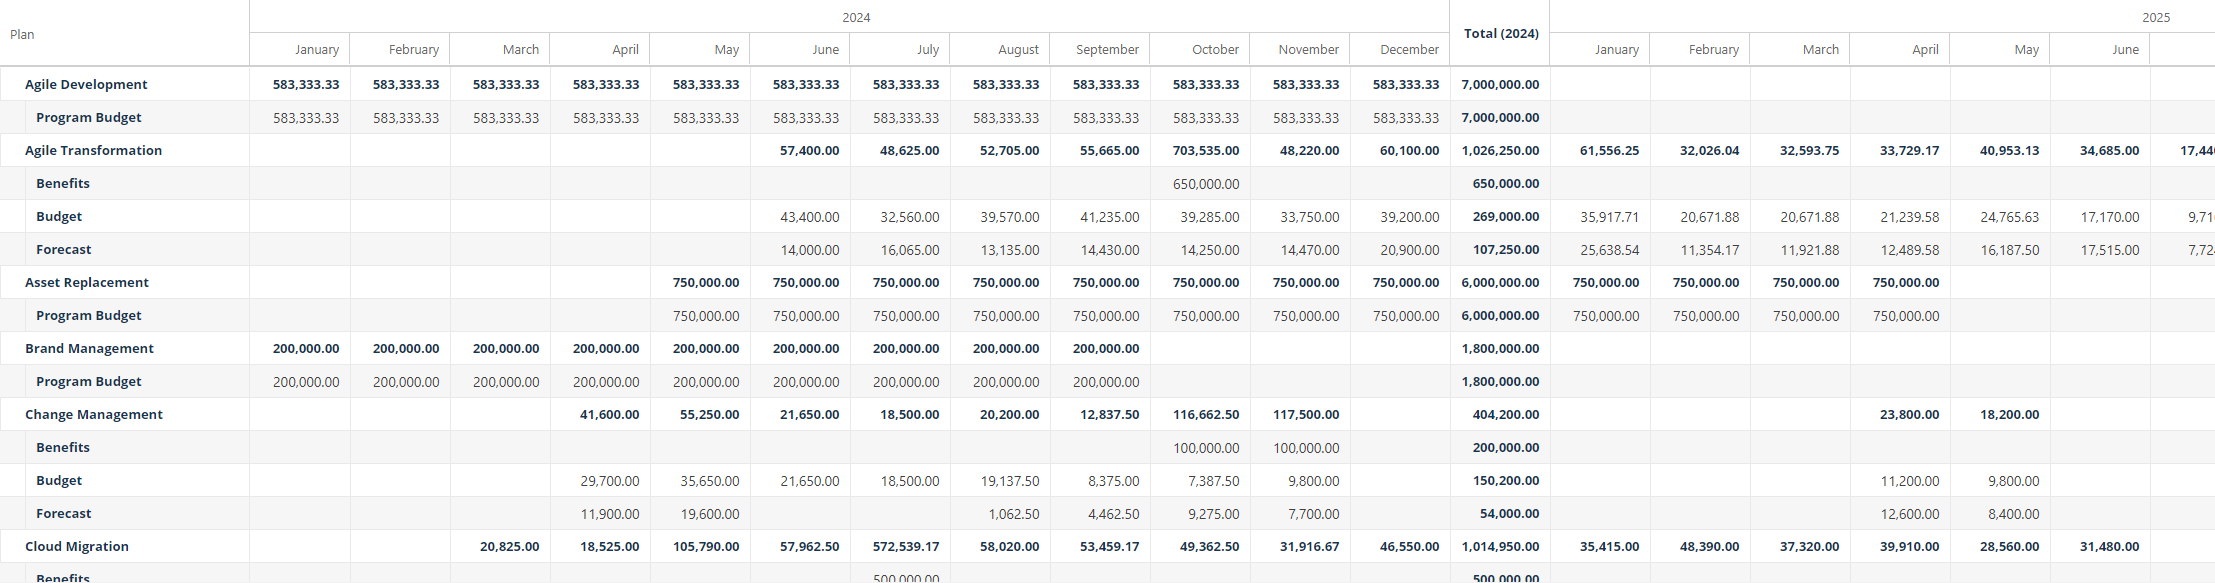Viewport: 2215px width, 583px height.
Task: Select the Cloud Migration plan row
Action: 76,546
